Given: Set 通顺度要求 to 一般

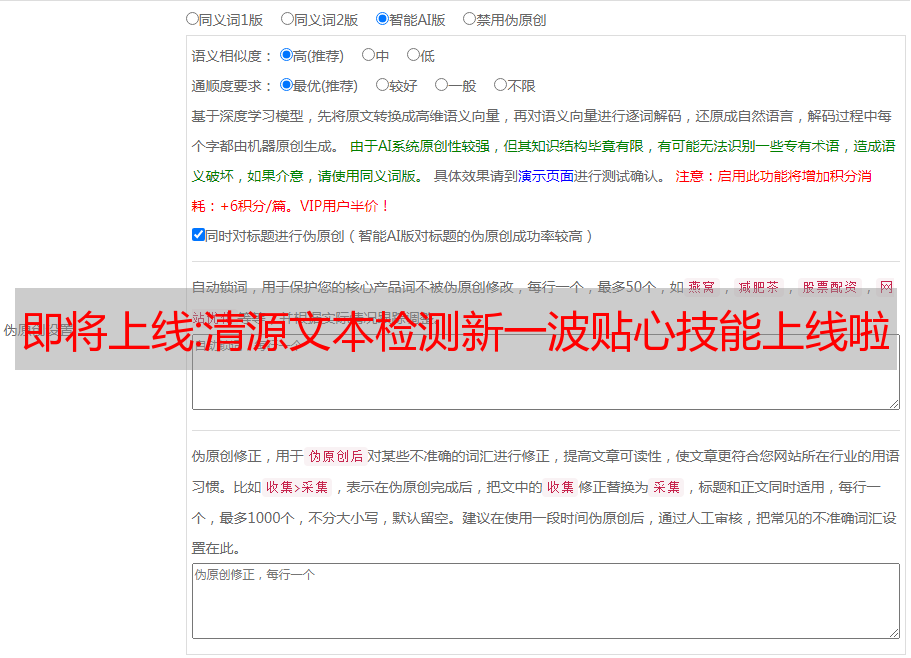Looking at the screenshot, I should pyautogui.click(x=441, y=85).
